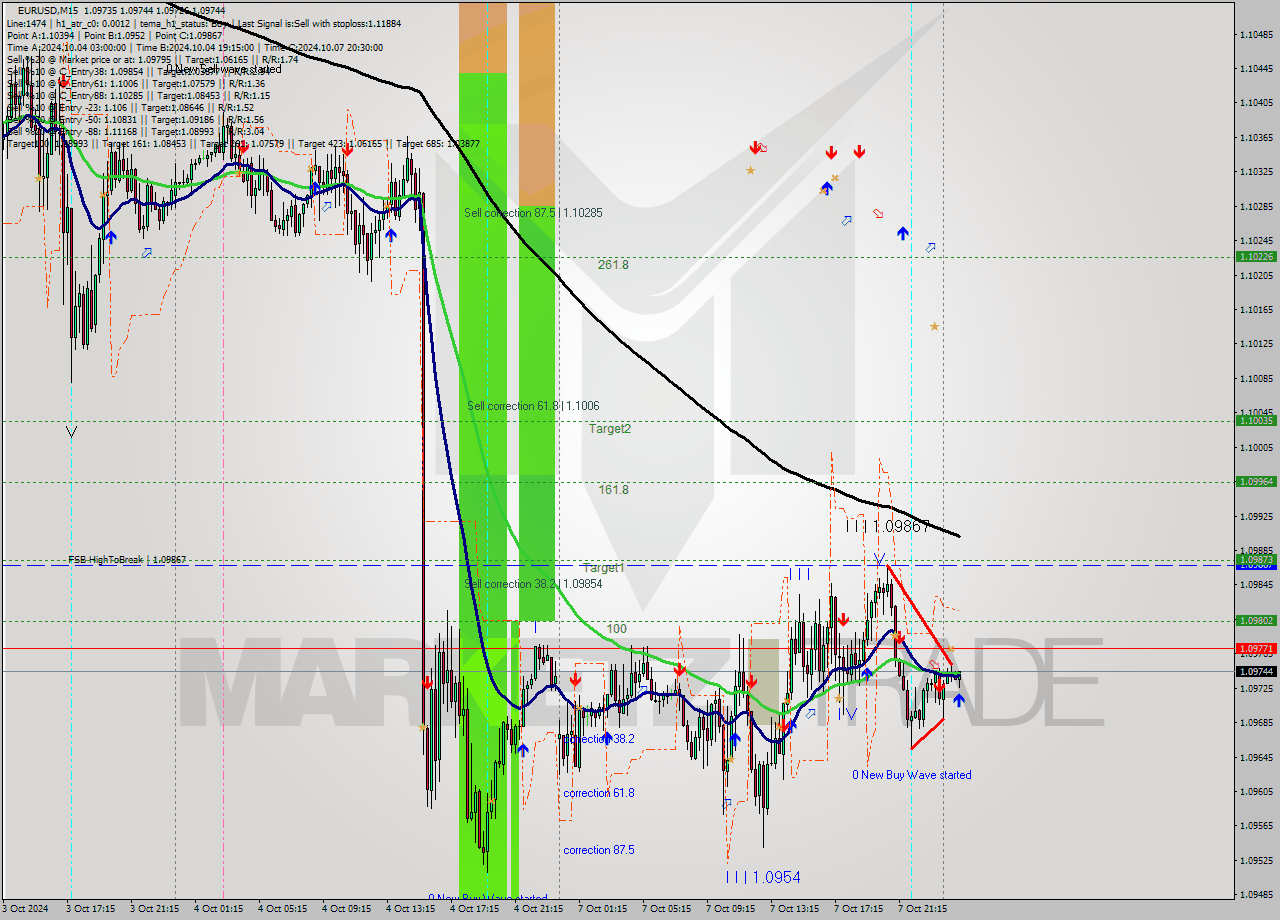This screenshot has width=1280, height=920.
Task: Select the red descending trendline near 7 Oct 21:15
Action: 919,616
